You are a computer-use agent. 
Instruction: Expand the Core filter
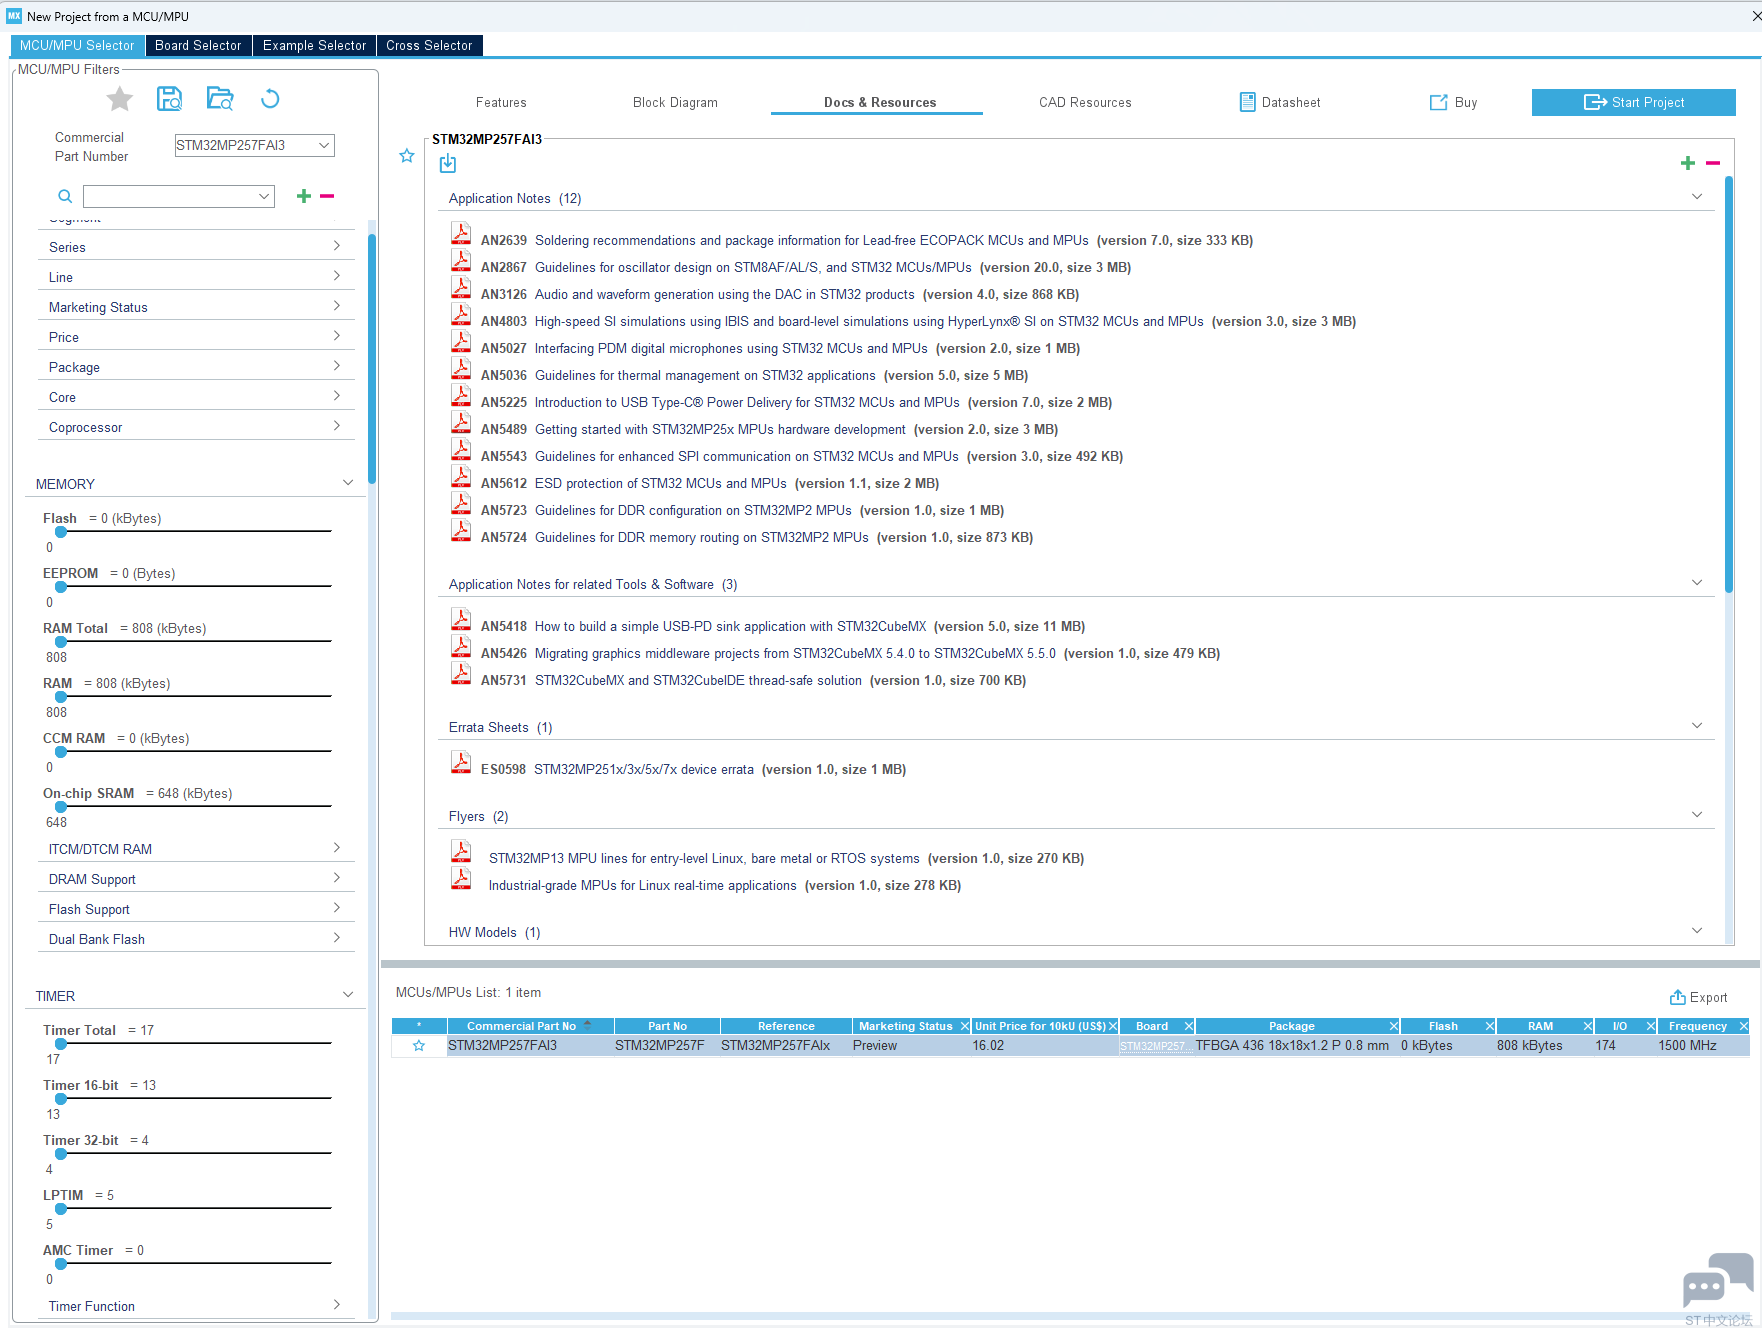coord(195,397)
